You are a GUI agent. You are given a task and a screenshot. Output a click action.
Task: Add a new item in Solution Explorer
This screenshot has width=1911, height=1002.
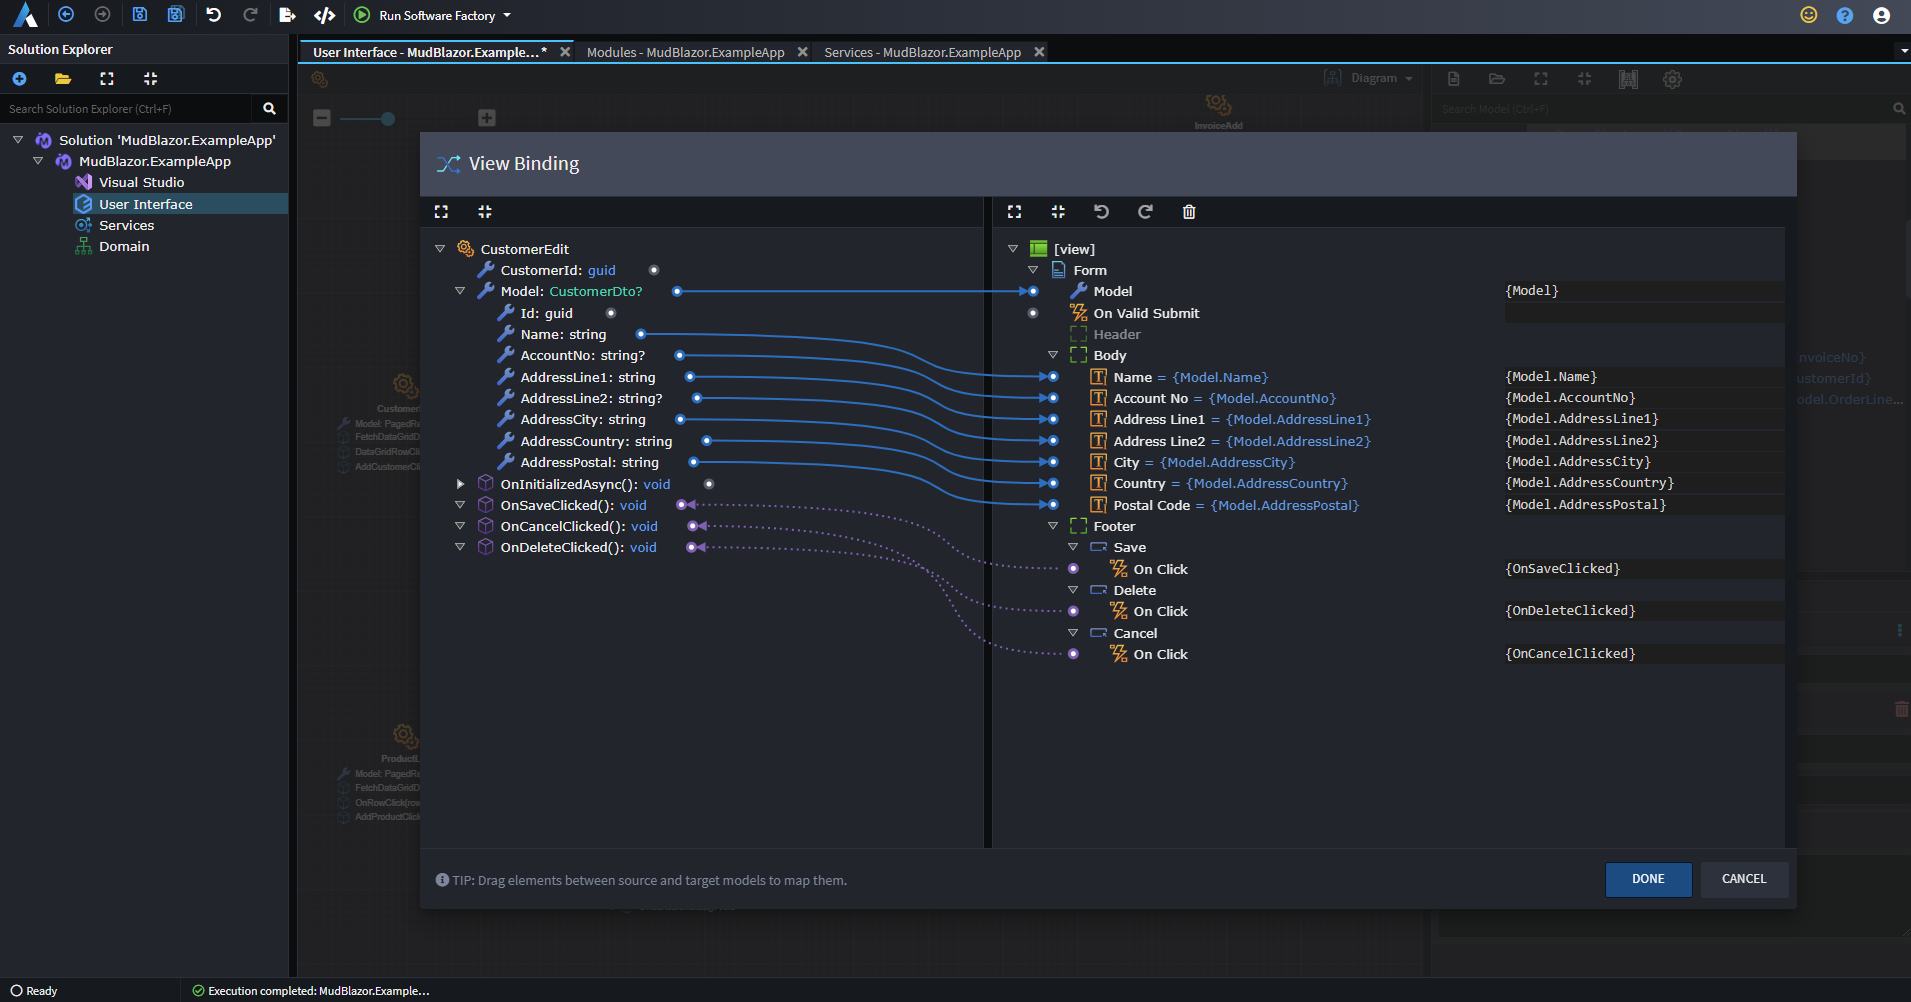click(19, 79)
